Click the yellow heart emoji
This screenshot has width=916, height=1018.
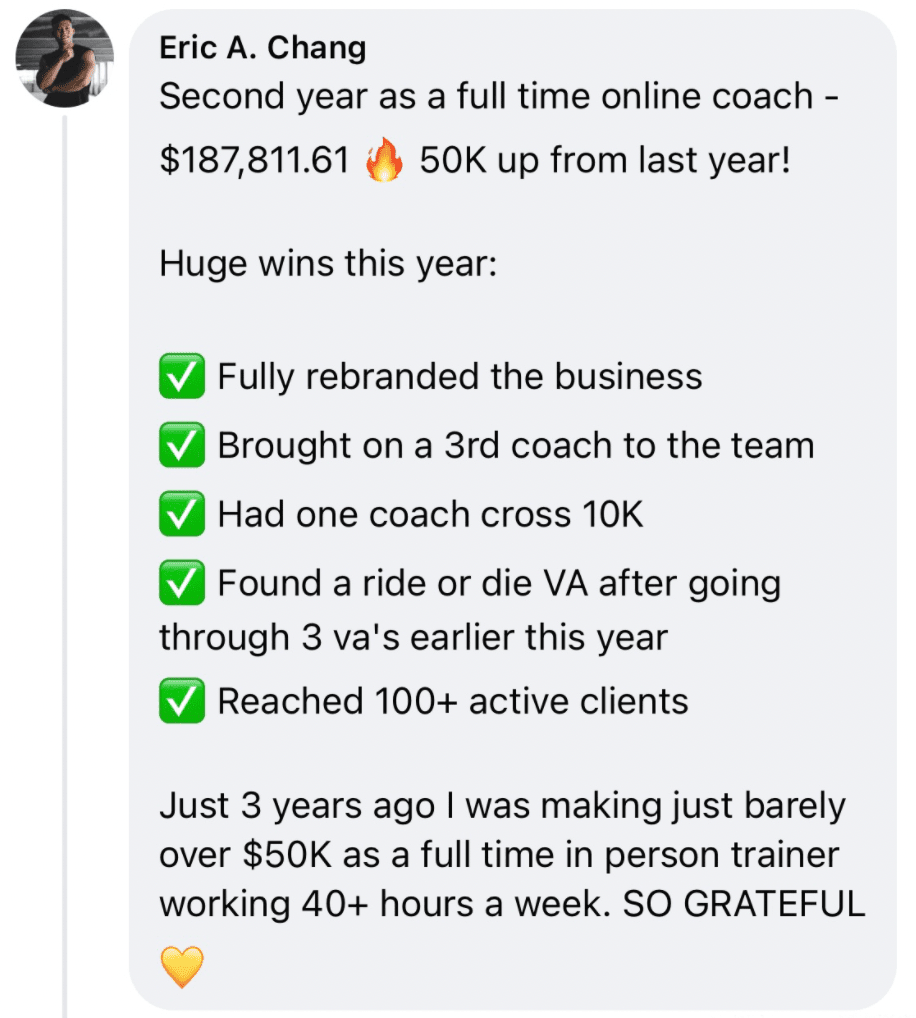tap(182, 967)
